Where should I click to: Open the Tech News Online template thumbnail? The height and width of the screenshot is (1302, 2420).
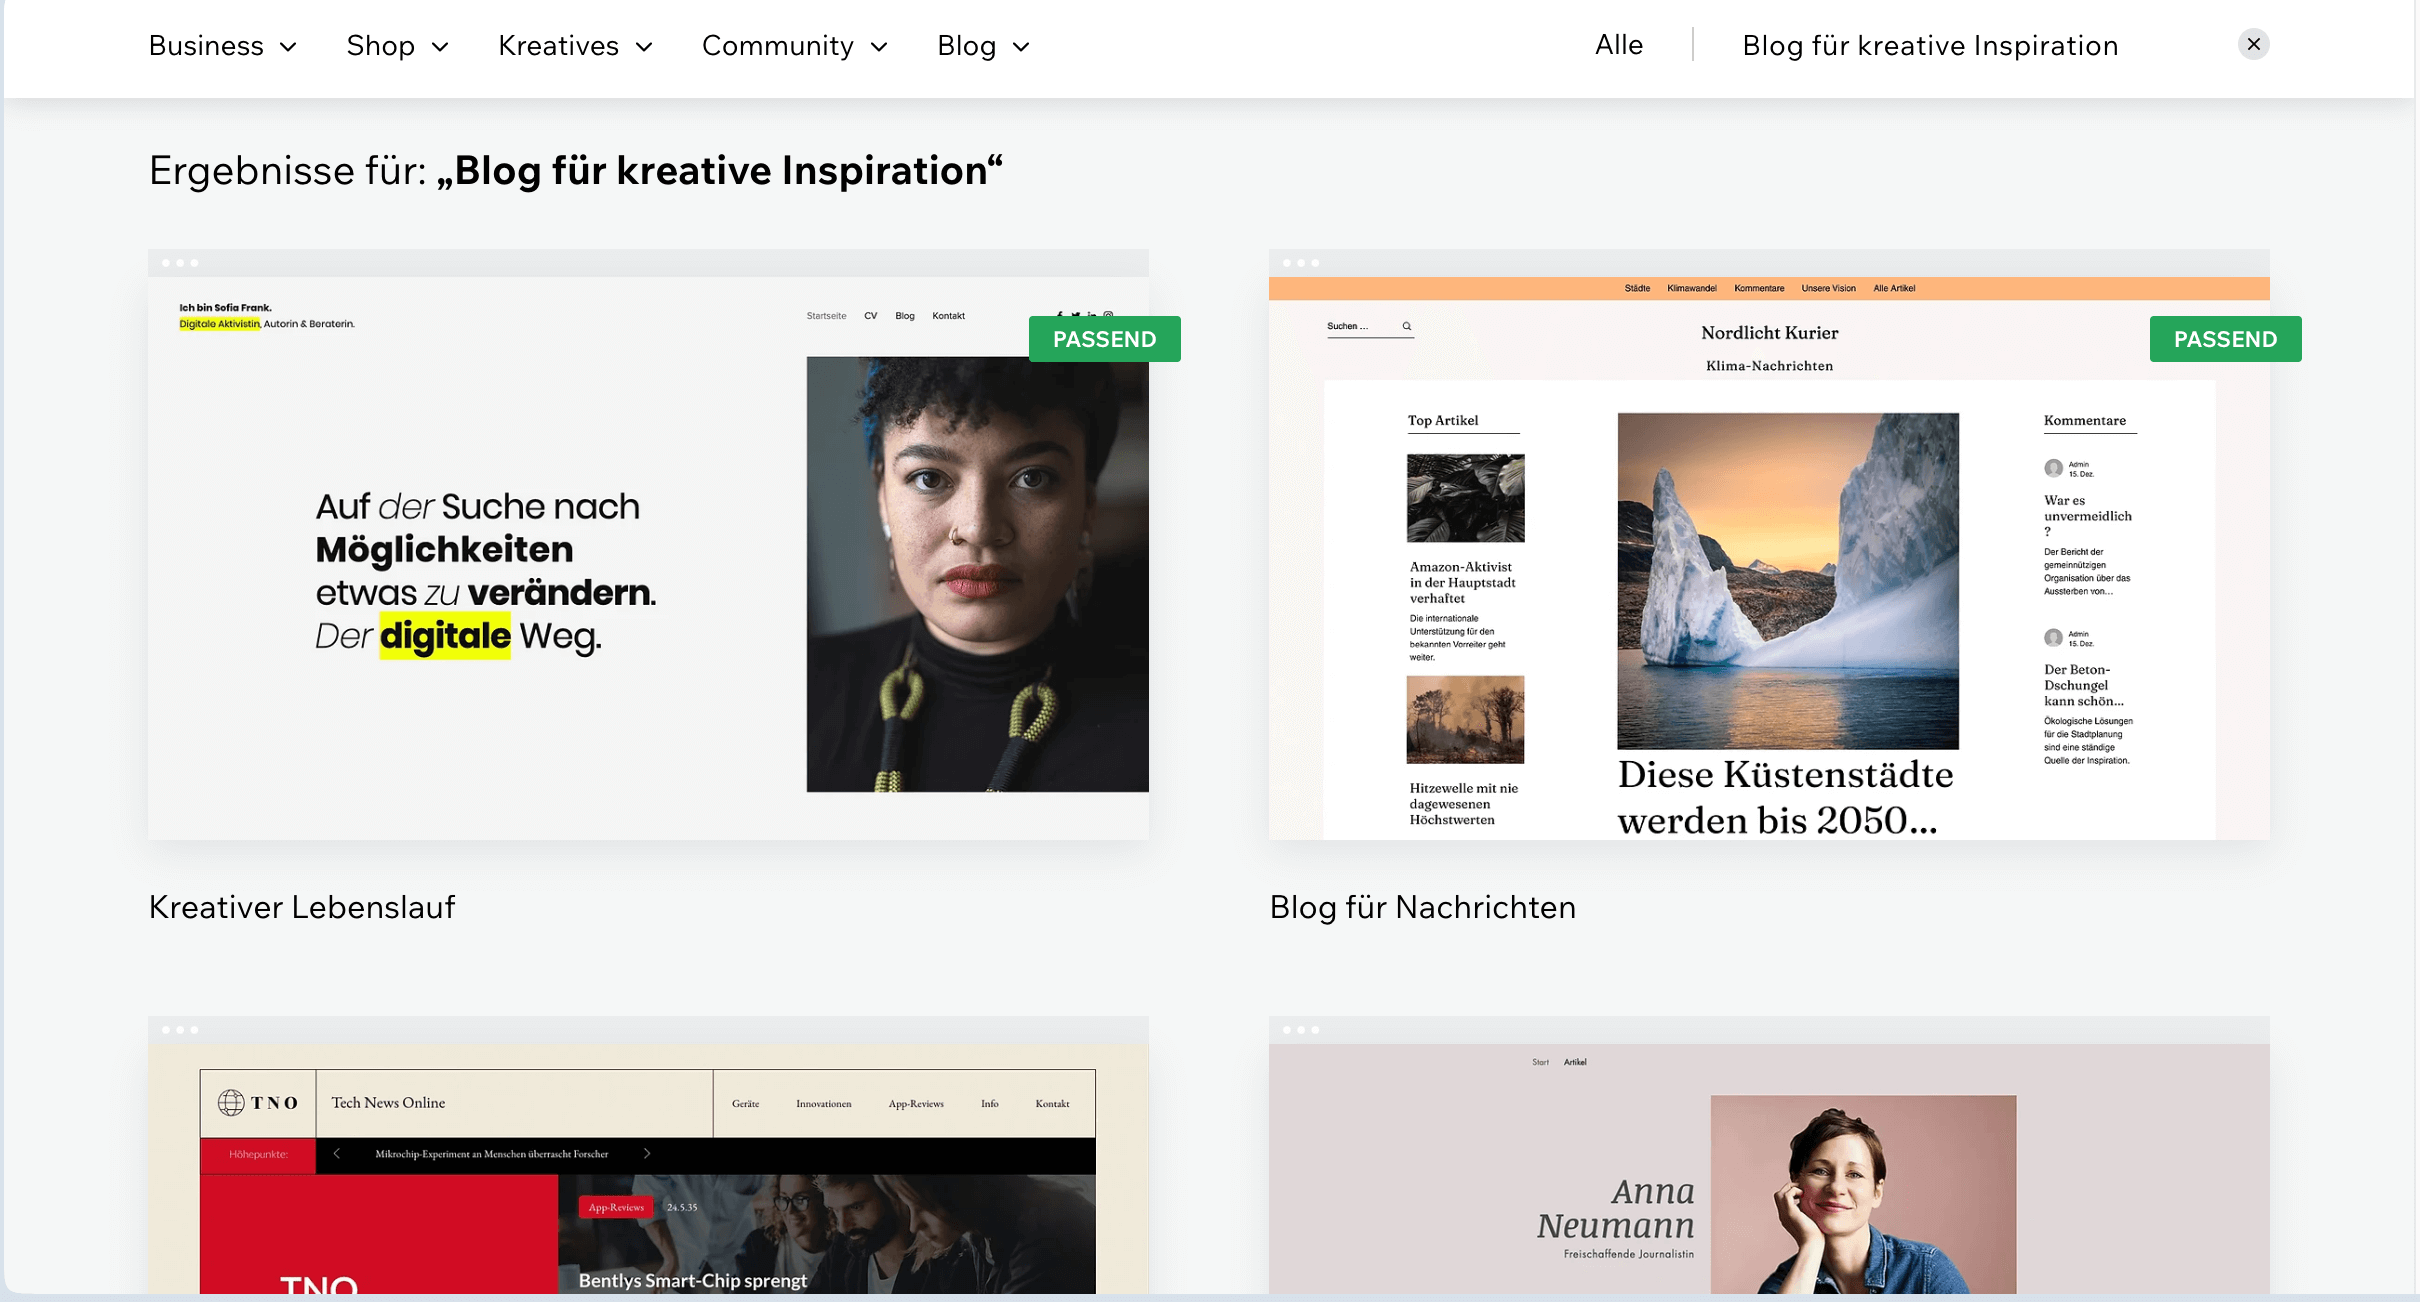click(x=648, y=1155)
